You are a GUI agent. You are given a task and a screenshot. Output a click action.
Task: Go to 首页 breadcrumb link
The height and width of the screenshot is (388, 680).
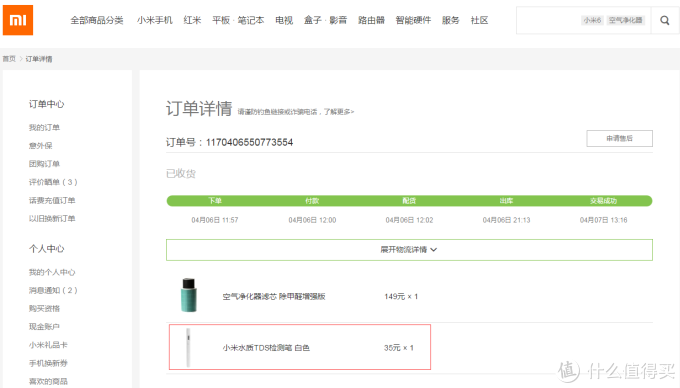coord(9,59)
